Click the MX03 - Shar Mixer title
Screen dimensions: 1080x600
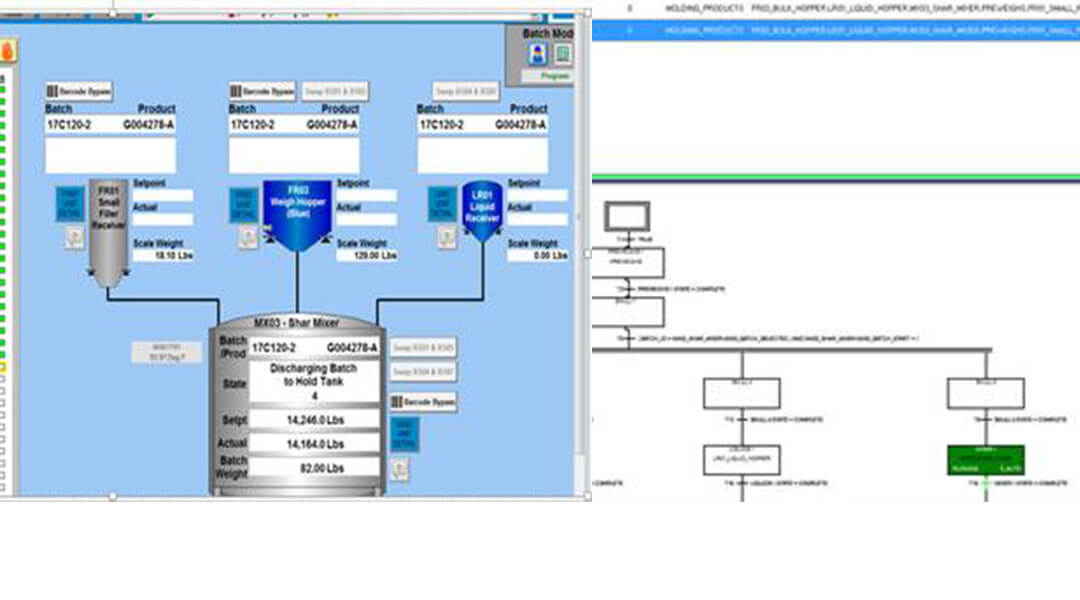point(296,322)
